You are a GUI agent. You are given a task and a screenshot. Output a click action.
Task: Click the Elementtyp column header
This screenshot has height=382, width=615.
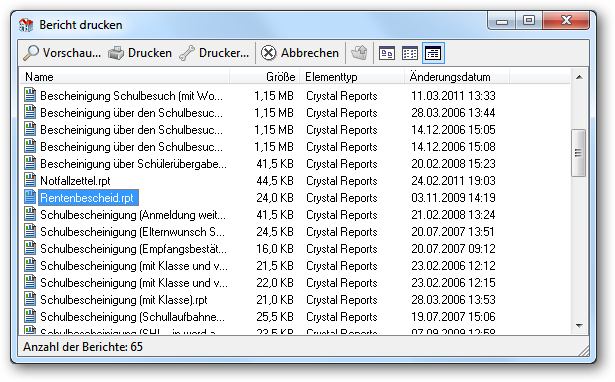point(352,77)
